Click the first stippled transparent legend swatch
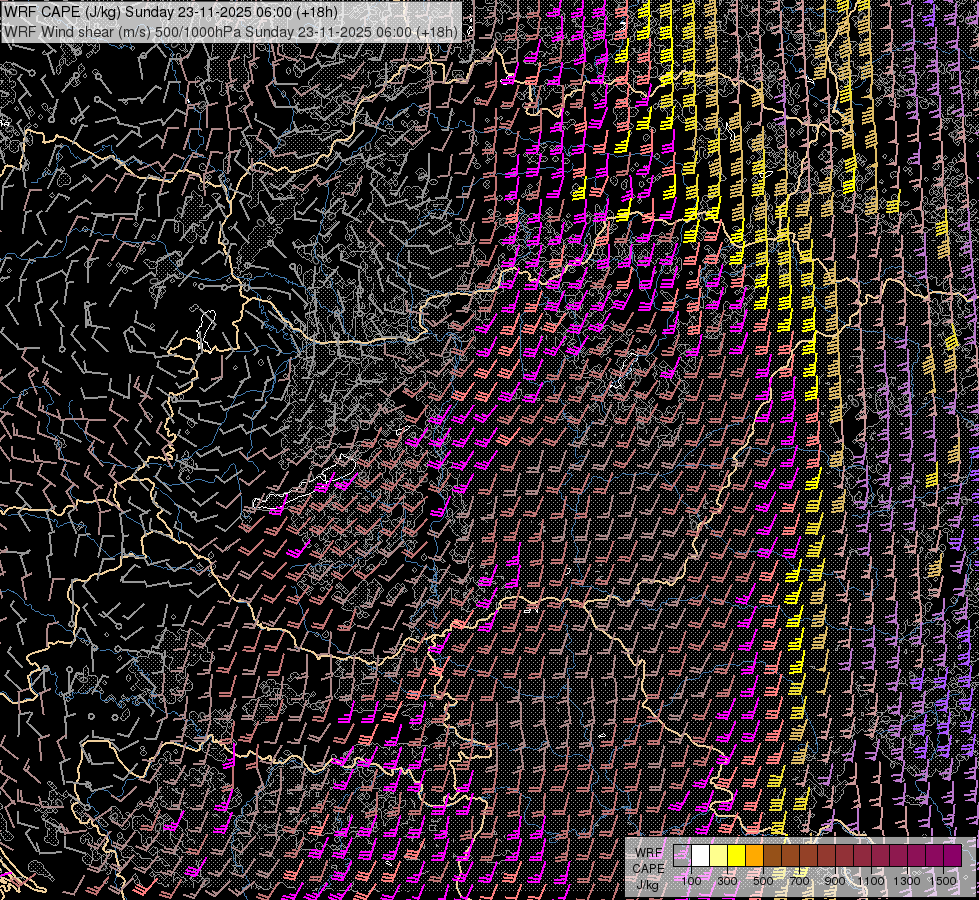 point(683,855)
